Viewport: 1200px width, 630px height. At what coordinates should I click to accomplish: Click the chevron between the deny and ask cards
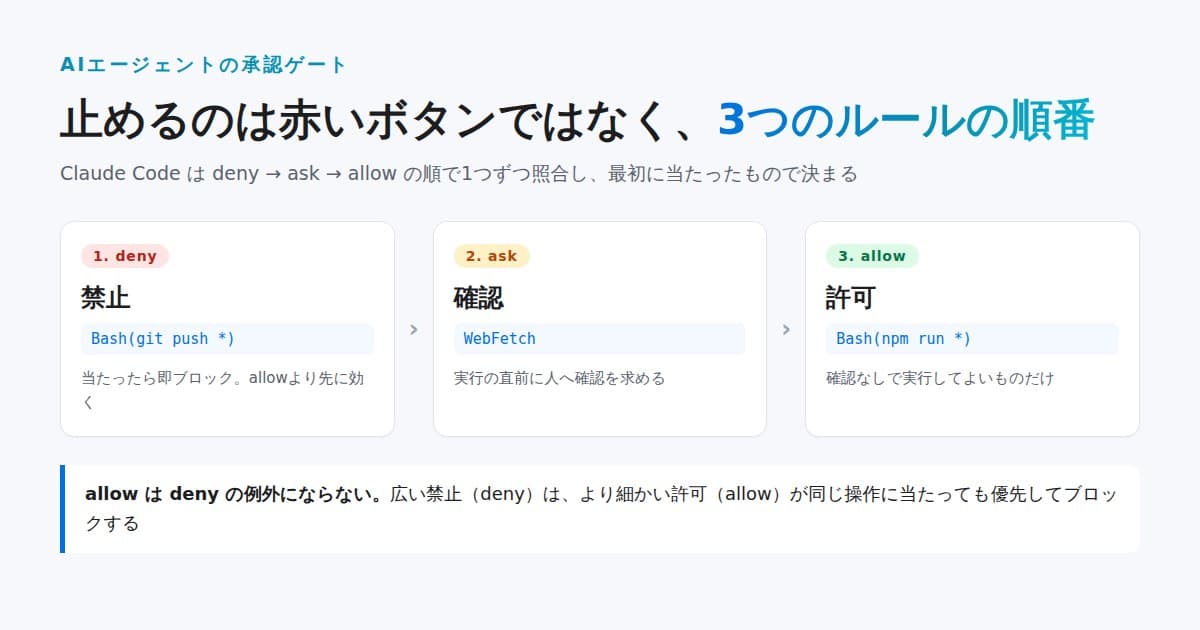pos(414,329)
